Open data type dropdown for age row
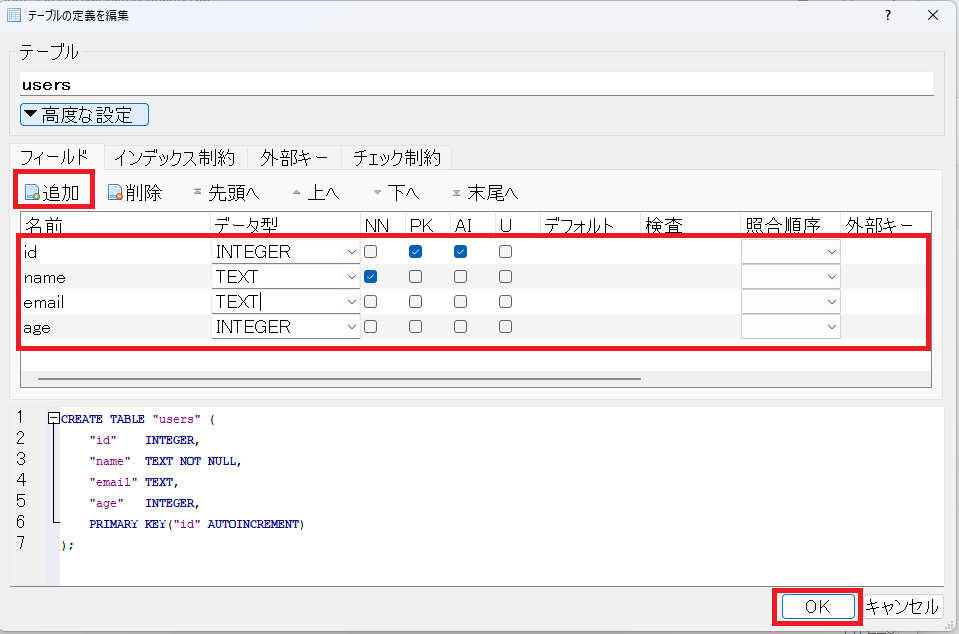Image resolution: width=959 pixels, height=634 pixels. tap(351, 327)
